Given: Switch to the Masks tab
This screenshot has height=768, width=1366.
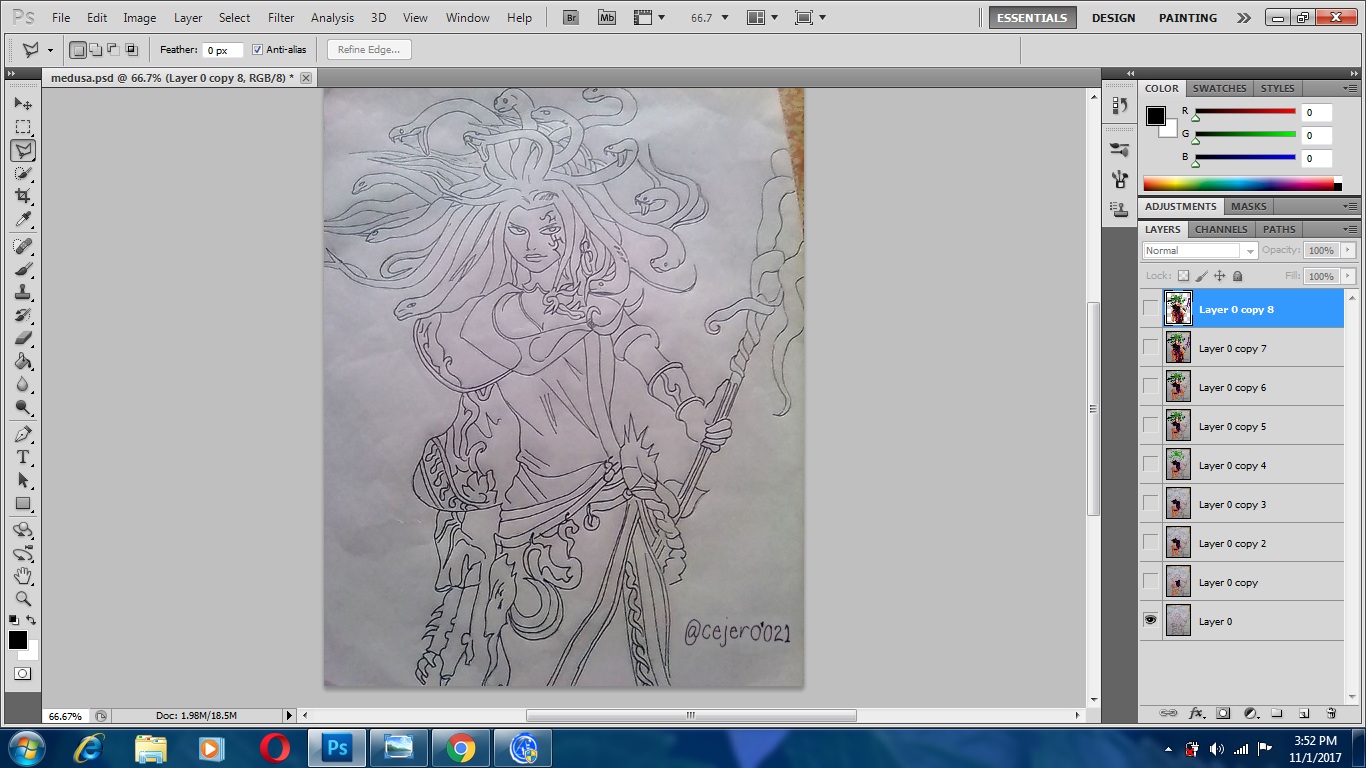Looking at the screenshot, I should tap(1248, 206).
